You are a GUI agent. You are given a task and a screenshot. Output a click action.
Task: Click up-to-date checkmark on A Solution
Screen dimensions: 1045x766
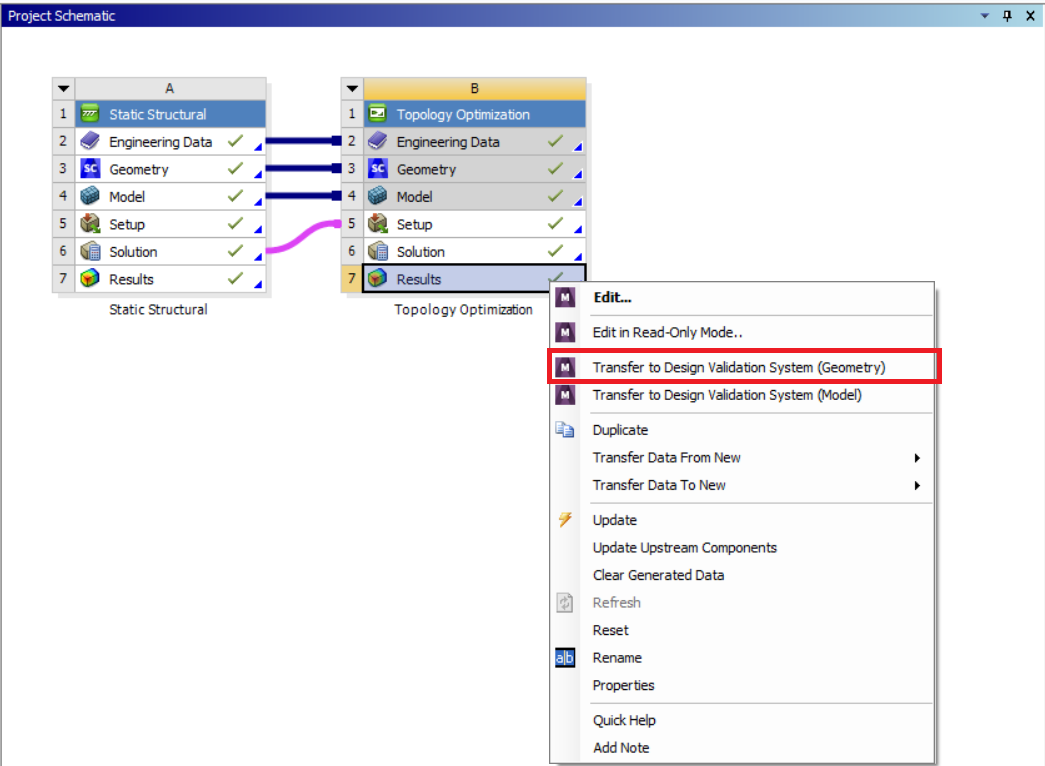[235, 251]
